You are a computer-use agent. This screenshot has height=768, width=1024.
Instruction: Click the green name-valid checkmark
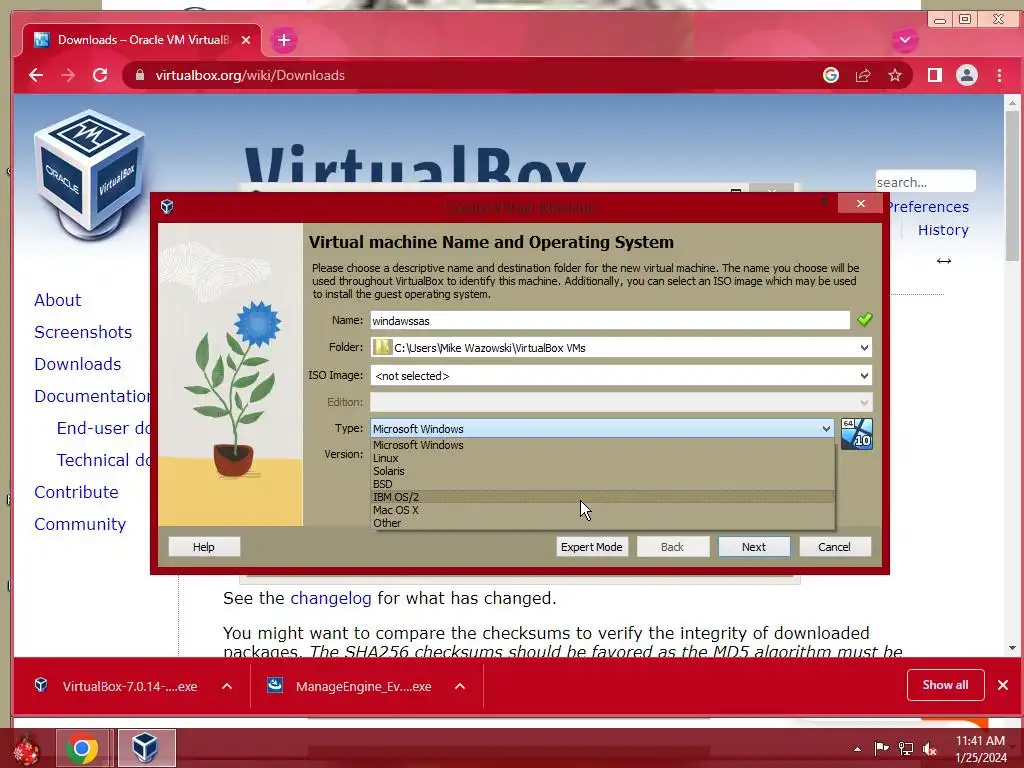coord(864,319)
